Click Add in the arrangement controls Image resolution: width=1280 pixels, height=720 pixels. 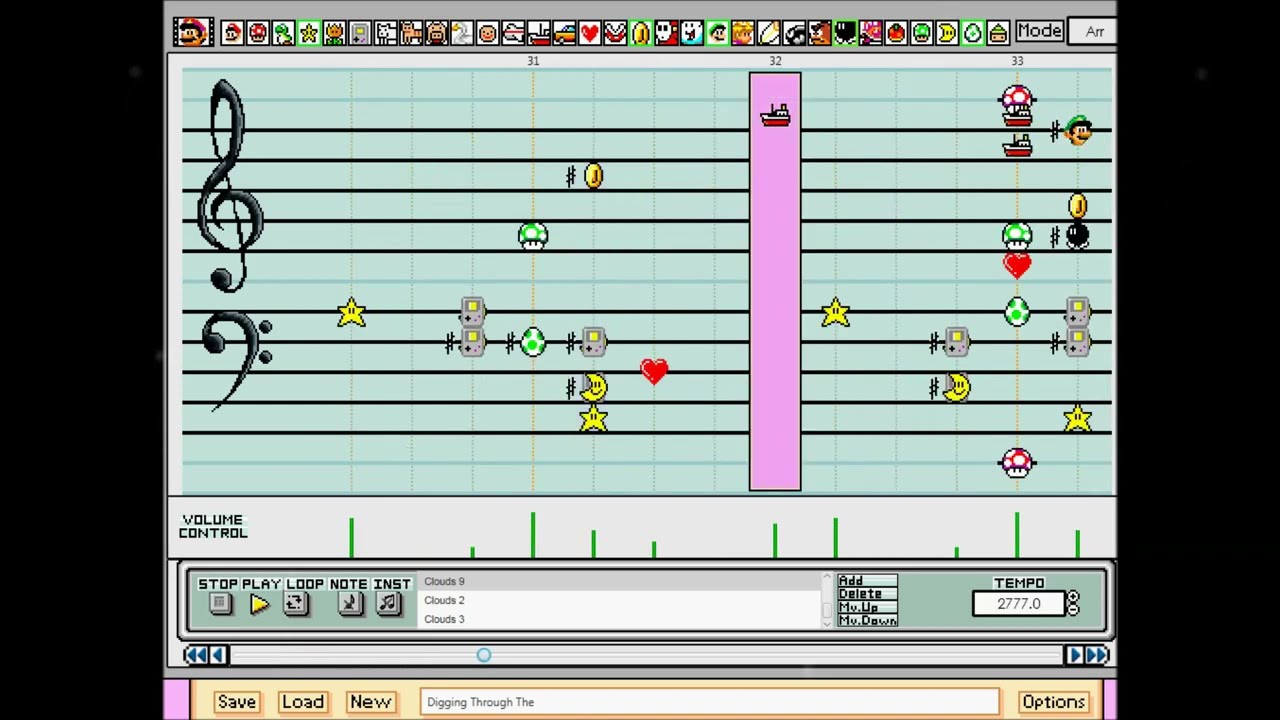867,581
